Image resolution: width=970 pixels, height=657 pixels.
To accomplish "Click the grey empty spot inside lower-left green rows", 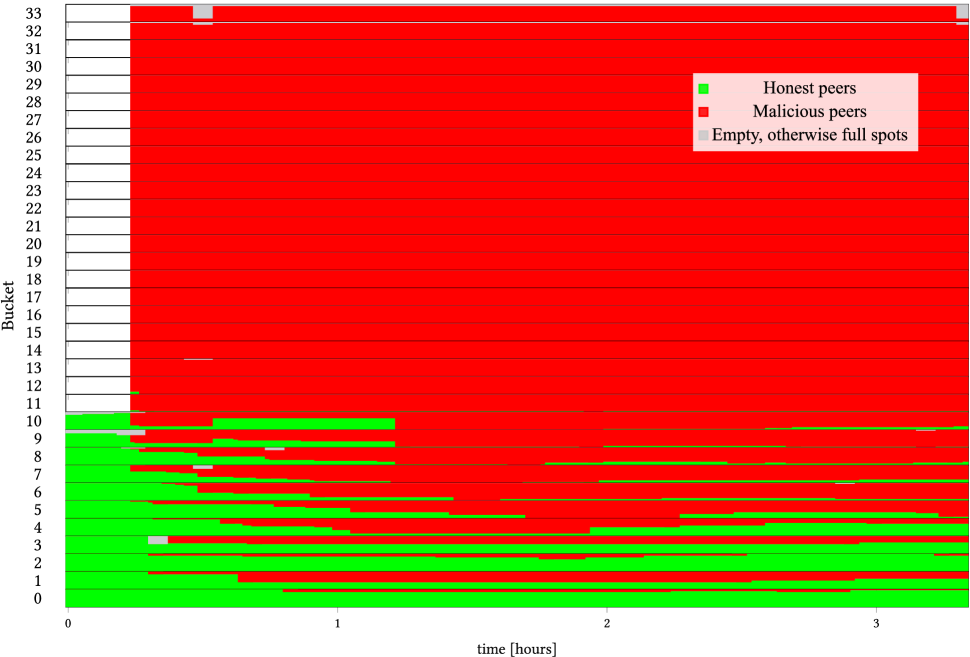I will coord(158,540).
